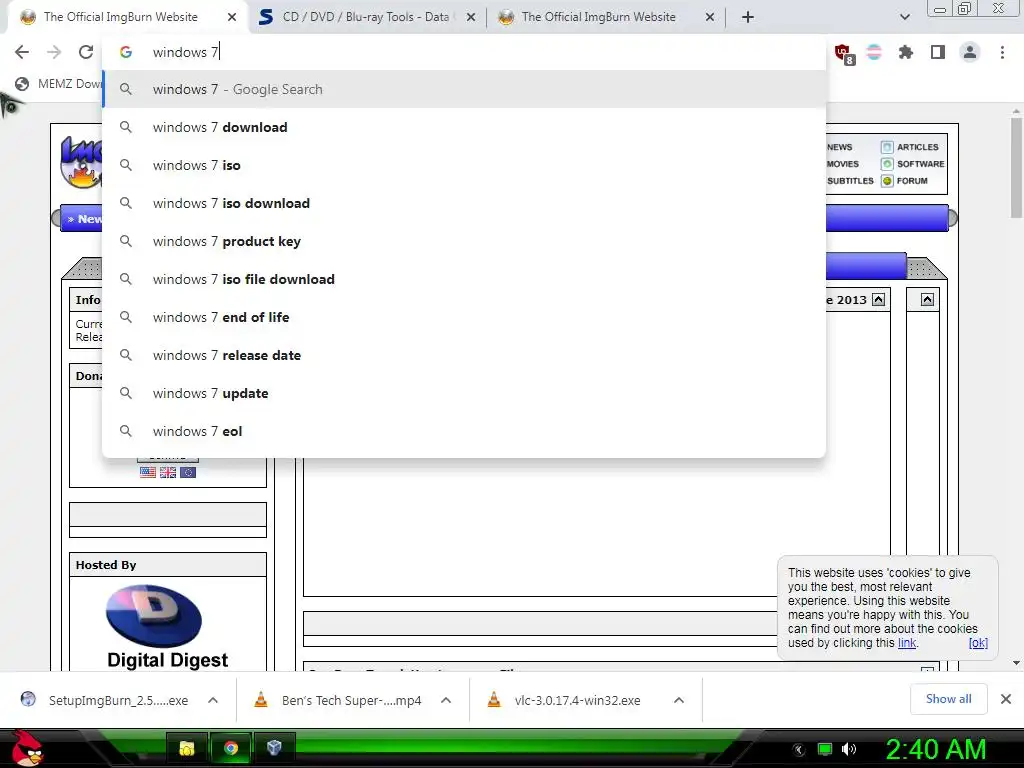Open the extensions puzzle-piece menu
The width and height of the screenshot is (1024, 768).
click(905, 52)
